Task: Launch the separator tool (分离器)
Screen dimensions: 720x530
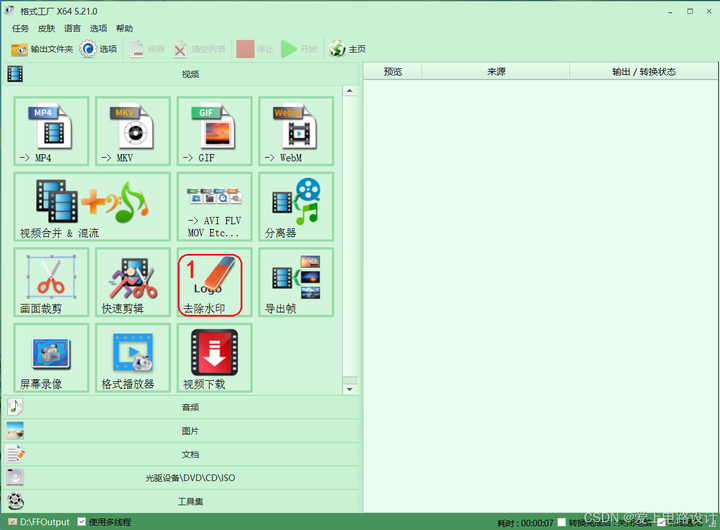Action: (296, 207)
